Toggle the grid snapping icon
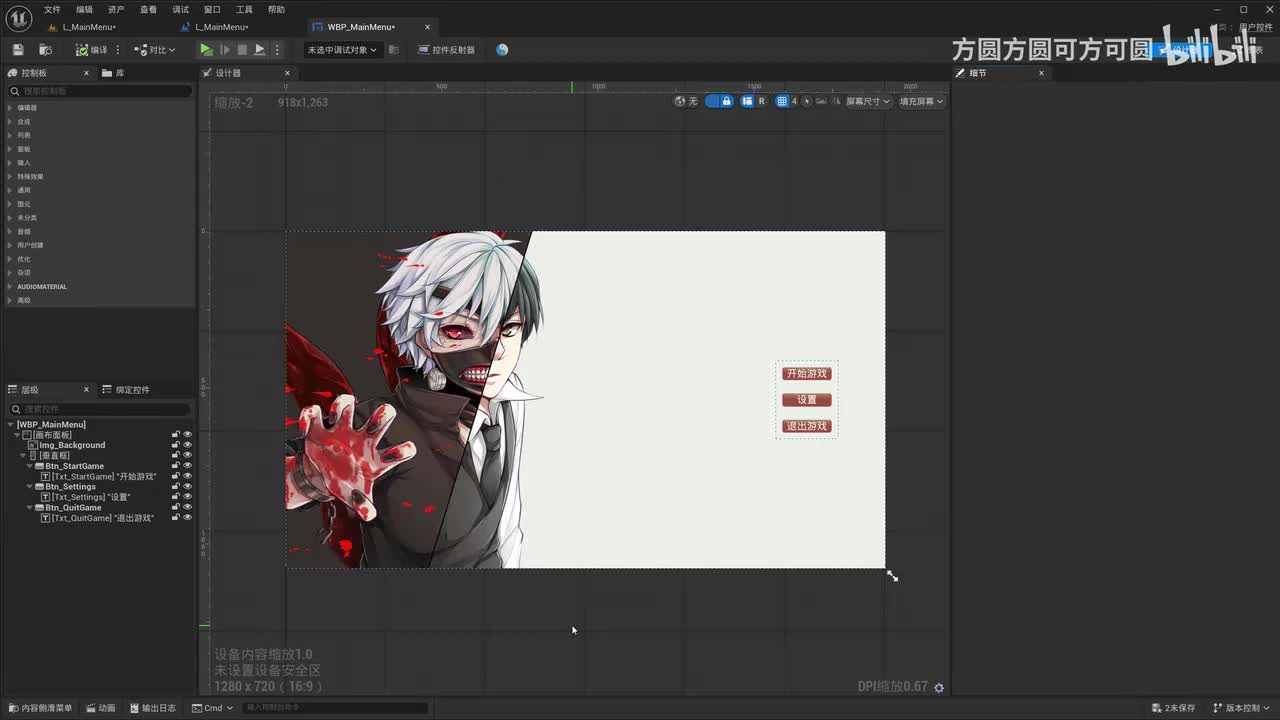Viewport: 1280px width, 720px height. pos(782,101)
